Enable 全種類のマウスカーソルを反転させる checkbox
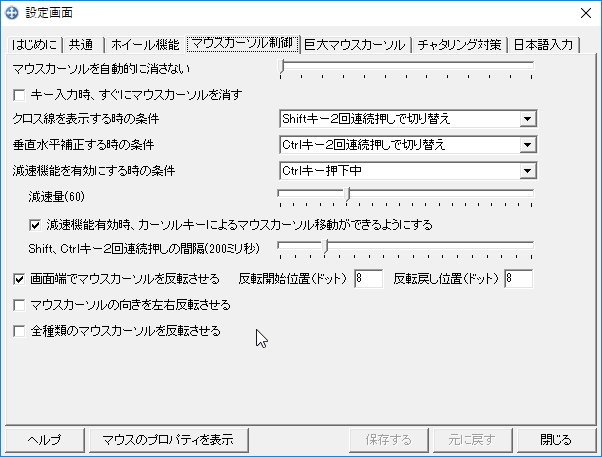Image resolution: width=602 pixels, height=457 pixels. (19, 331)
